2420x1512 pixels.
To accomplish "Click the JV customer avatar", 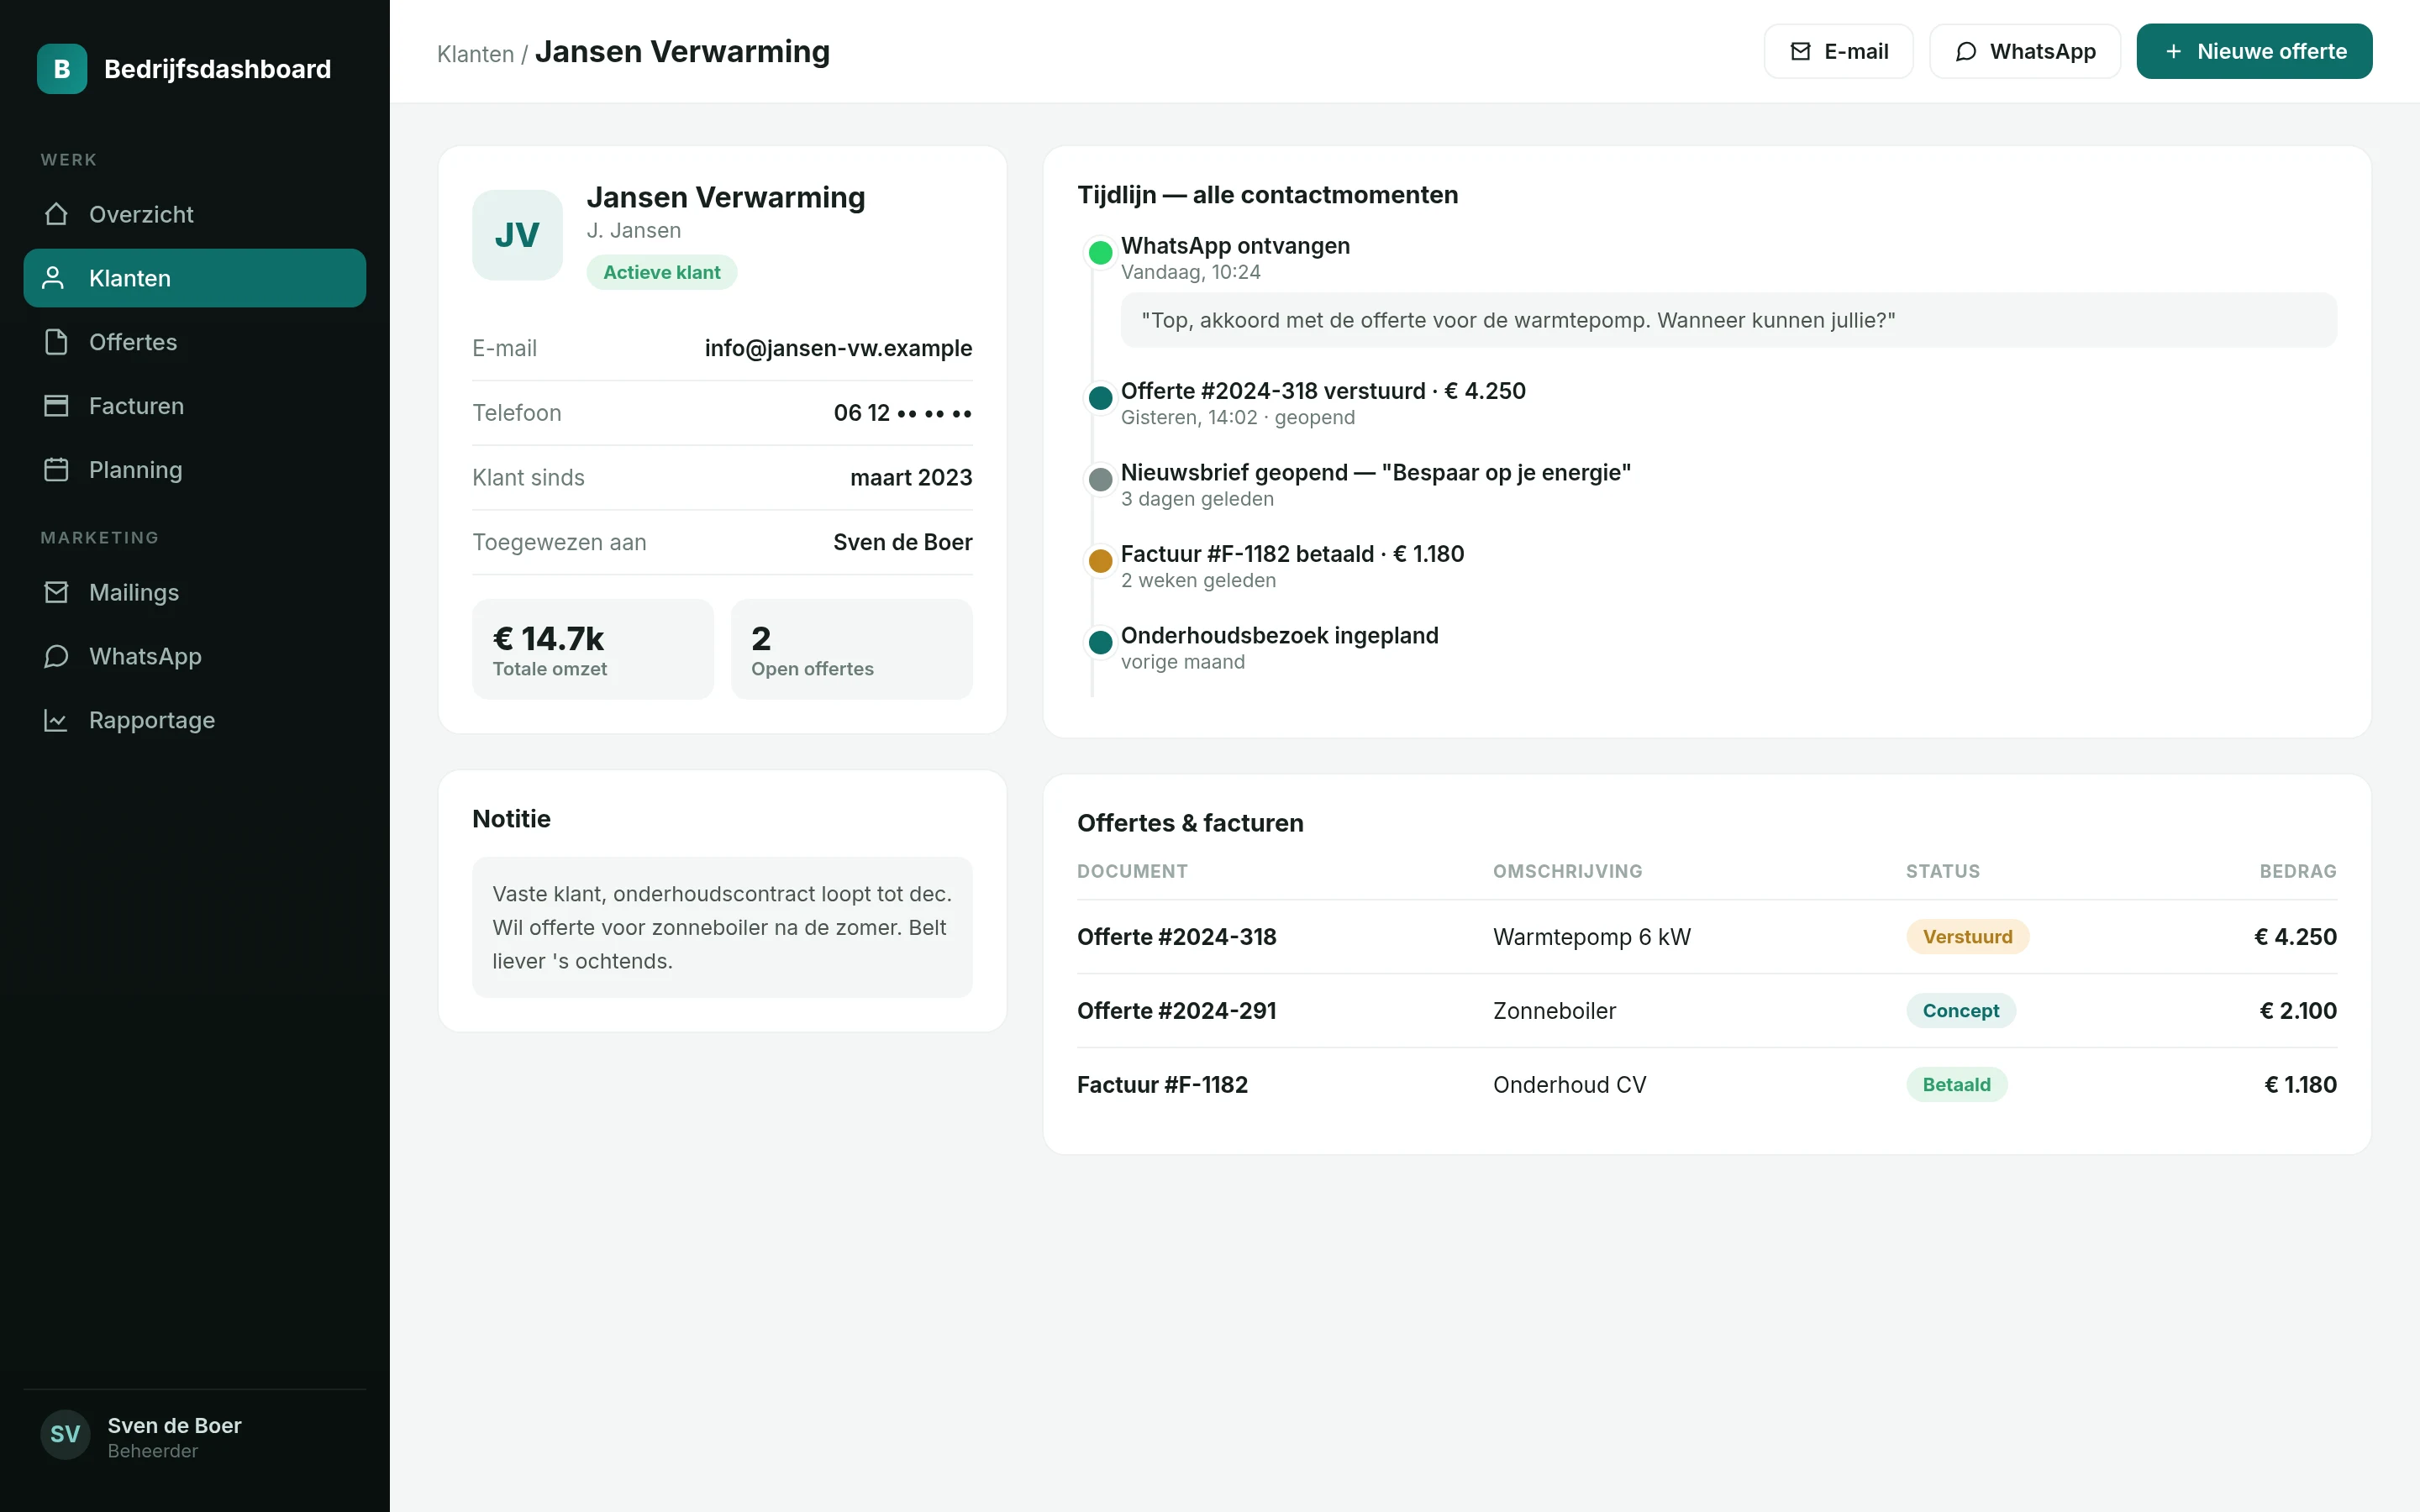I will (517, 235).
